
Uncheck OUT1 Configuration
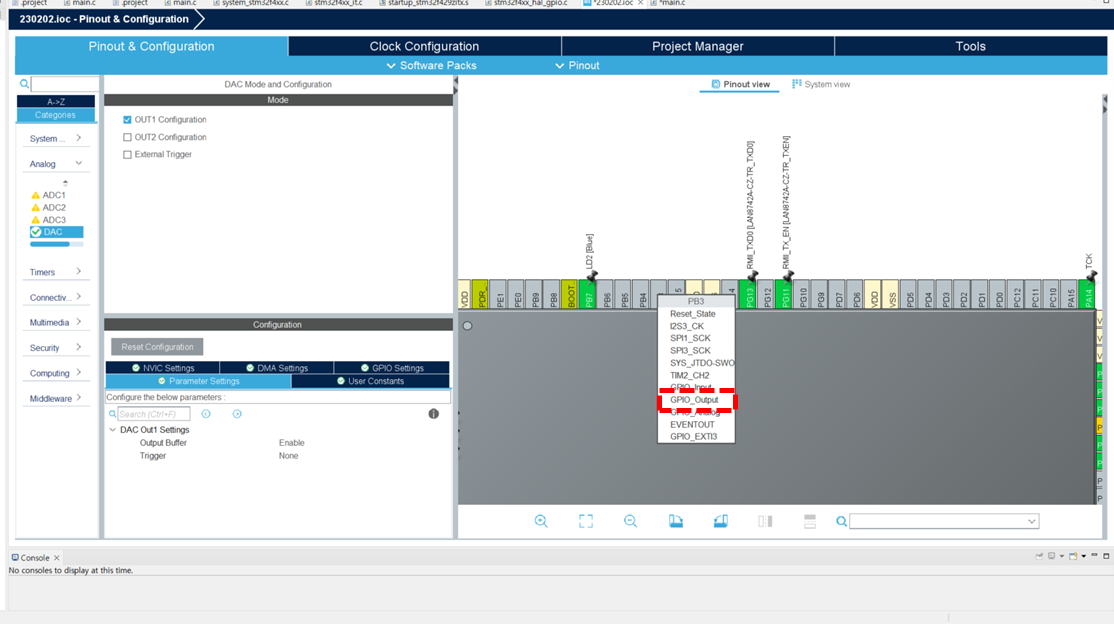pos(127,119)
